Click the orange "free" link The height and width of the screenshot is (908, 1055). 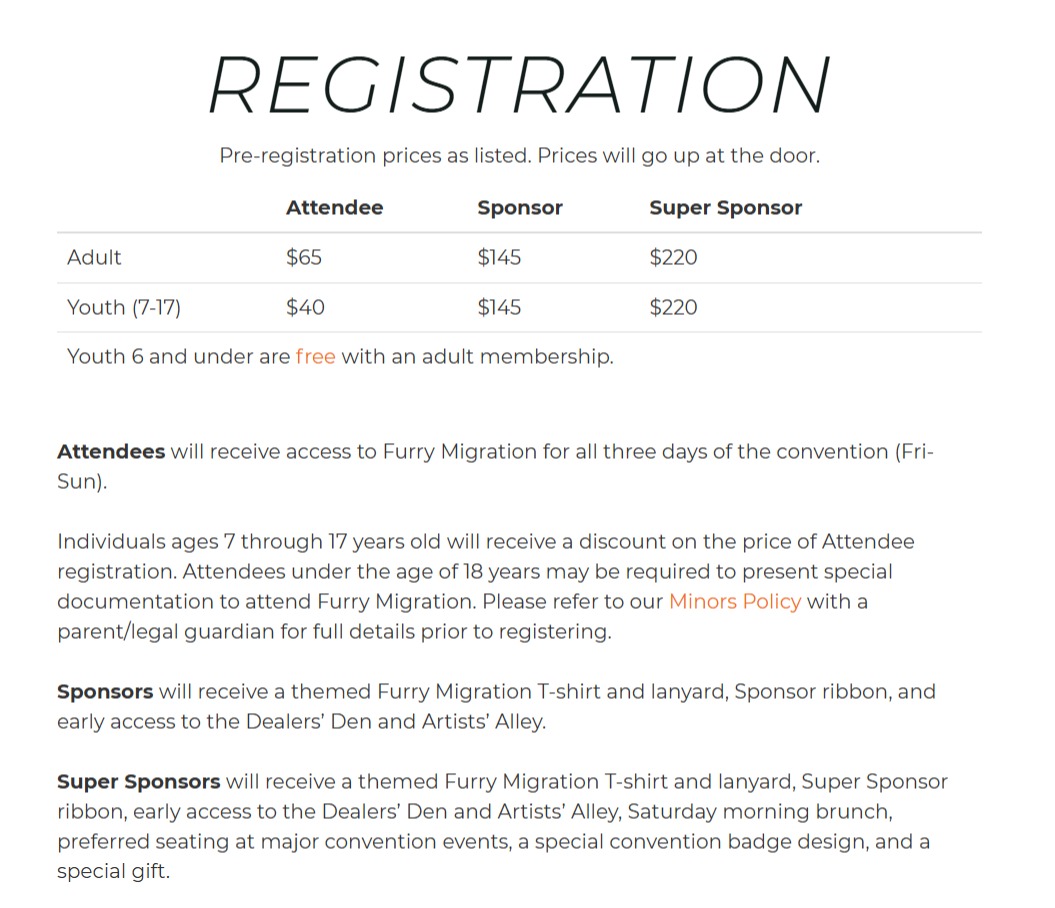[x=315, y=356]
